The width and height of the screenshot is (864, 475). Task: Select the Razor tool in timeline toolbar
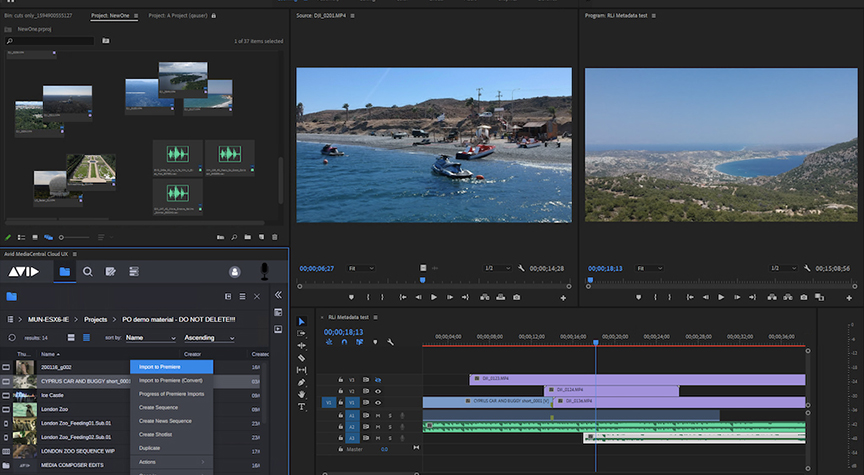[301, 358]
